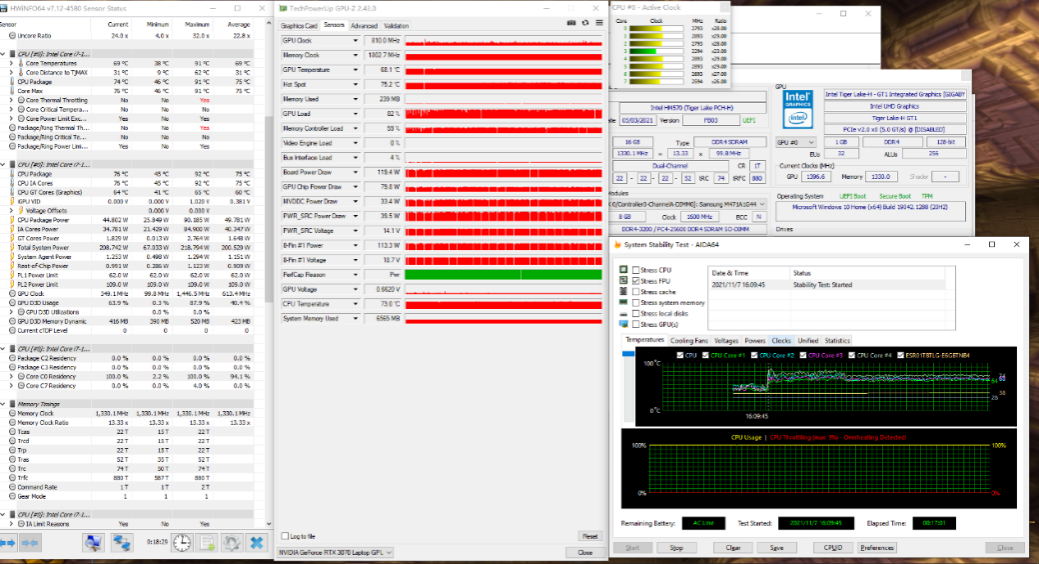This screenshot has height=564, width=1039.
Task: Click GPU-Z screenshot camera icon
Action: 571,25
